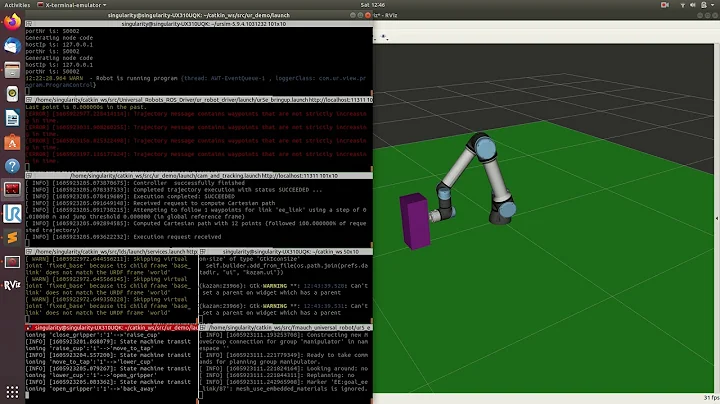Click Activities in the top bar
720x404 pixels.
pyautogui.click(x=17, y=5)
